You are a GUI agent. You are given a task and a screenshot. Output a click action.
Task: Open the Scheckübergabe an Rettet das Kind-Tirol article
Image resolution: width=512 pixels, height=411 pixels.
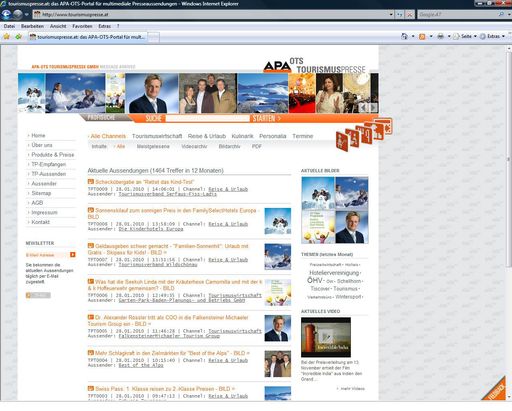pos(144,182)
